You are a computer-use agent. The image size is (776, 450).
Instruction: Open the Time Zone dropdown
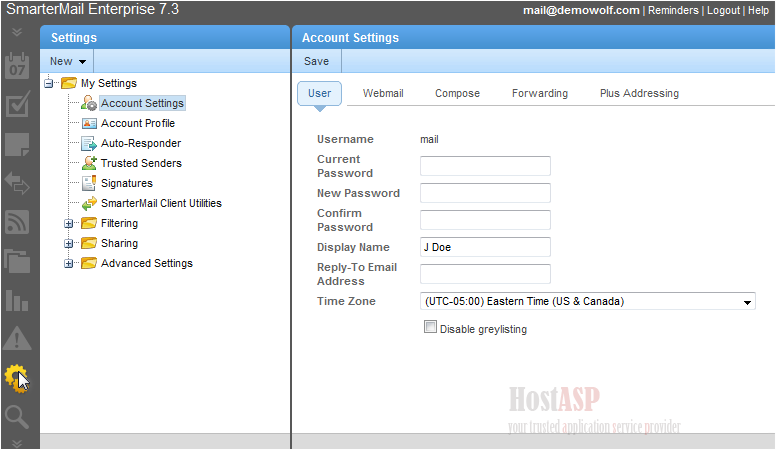[587, 301]
